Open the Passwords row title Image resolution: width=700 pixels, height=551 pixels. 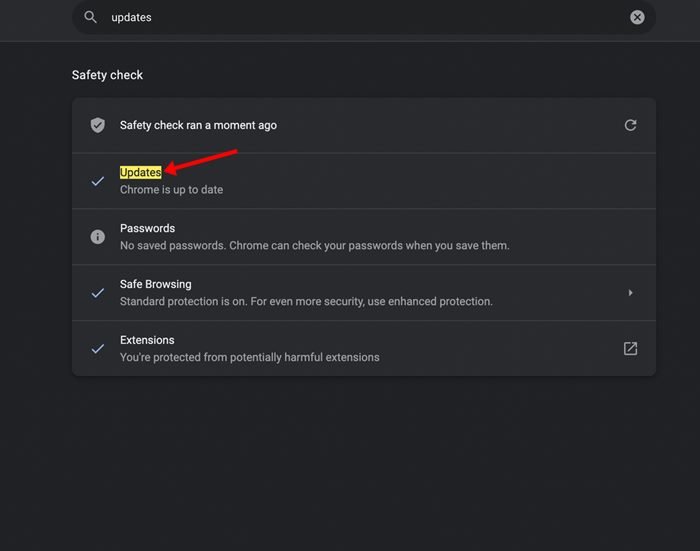click(147, 229)
